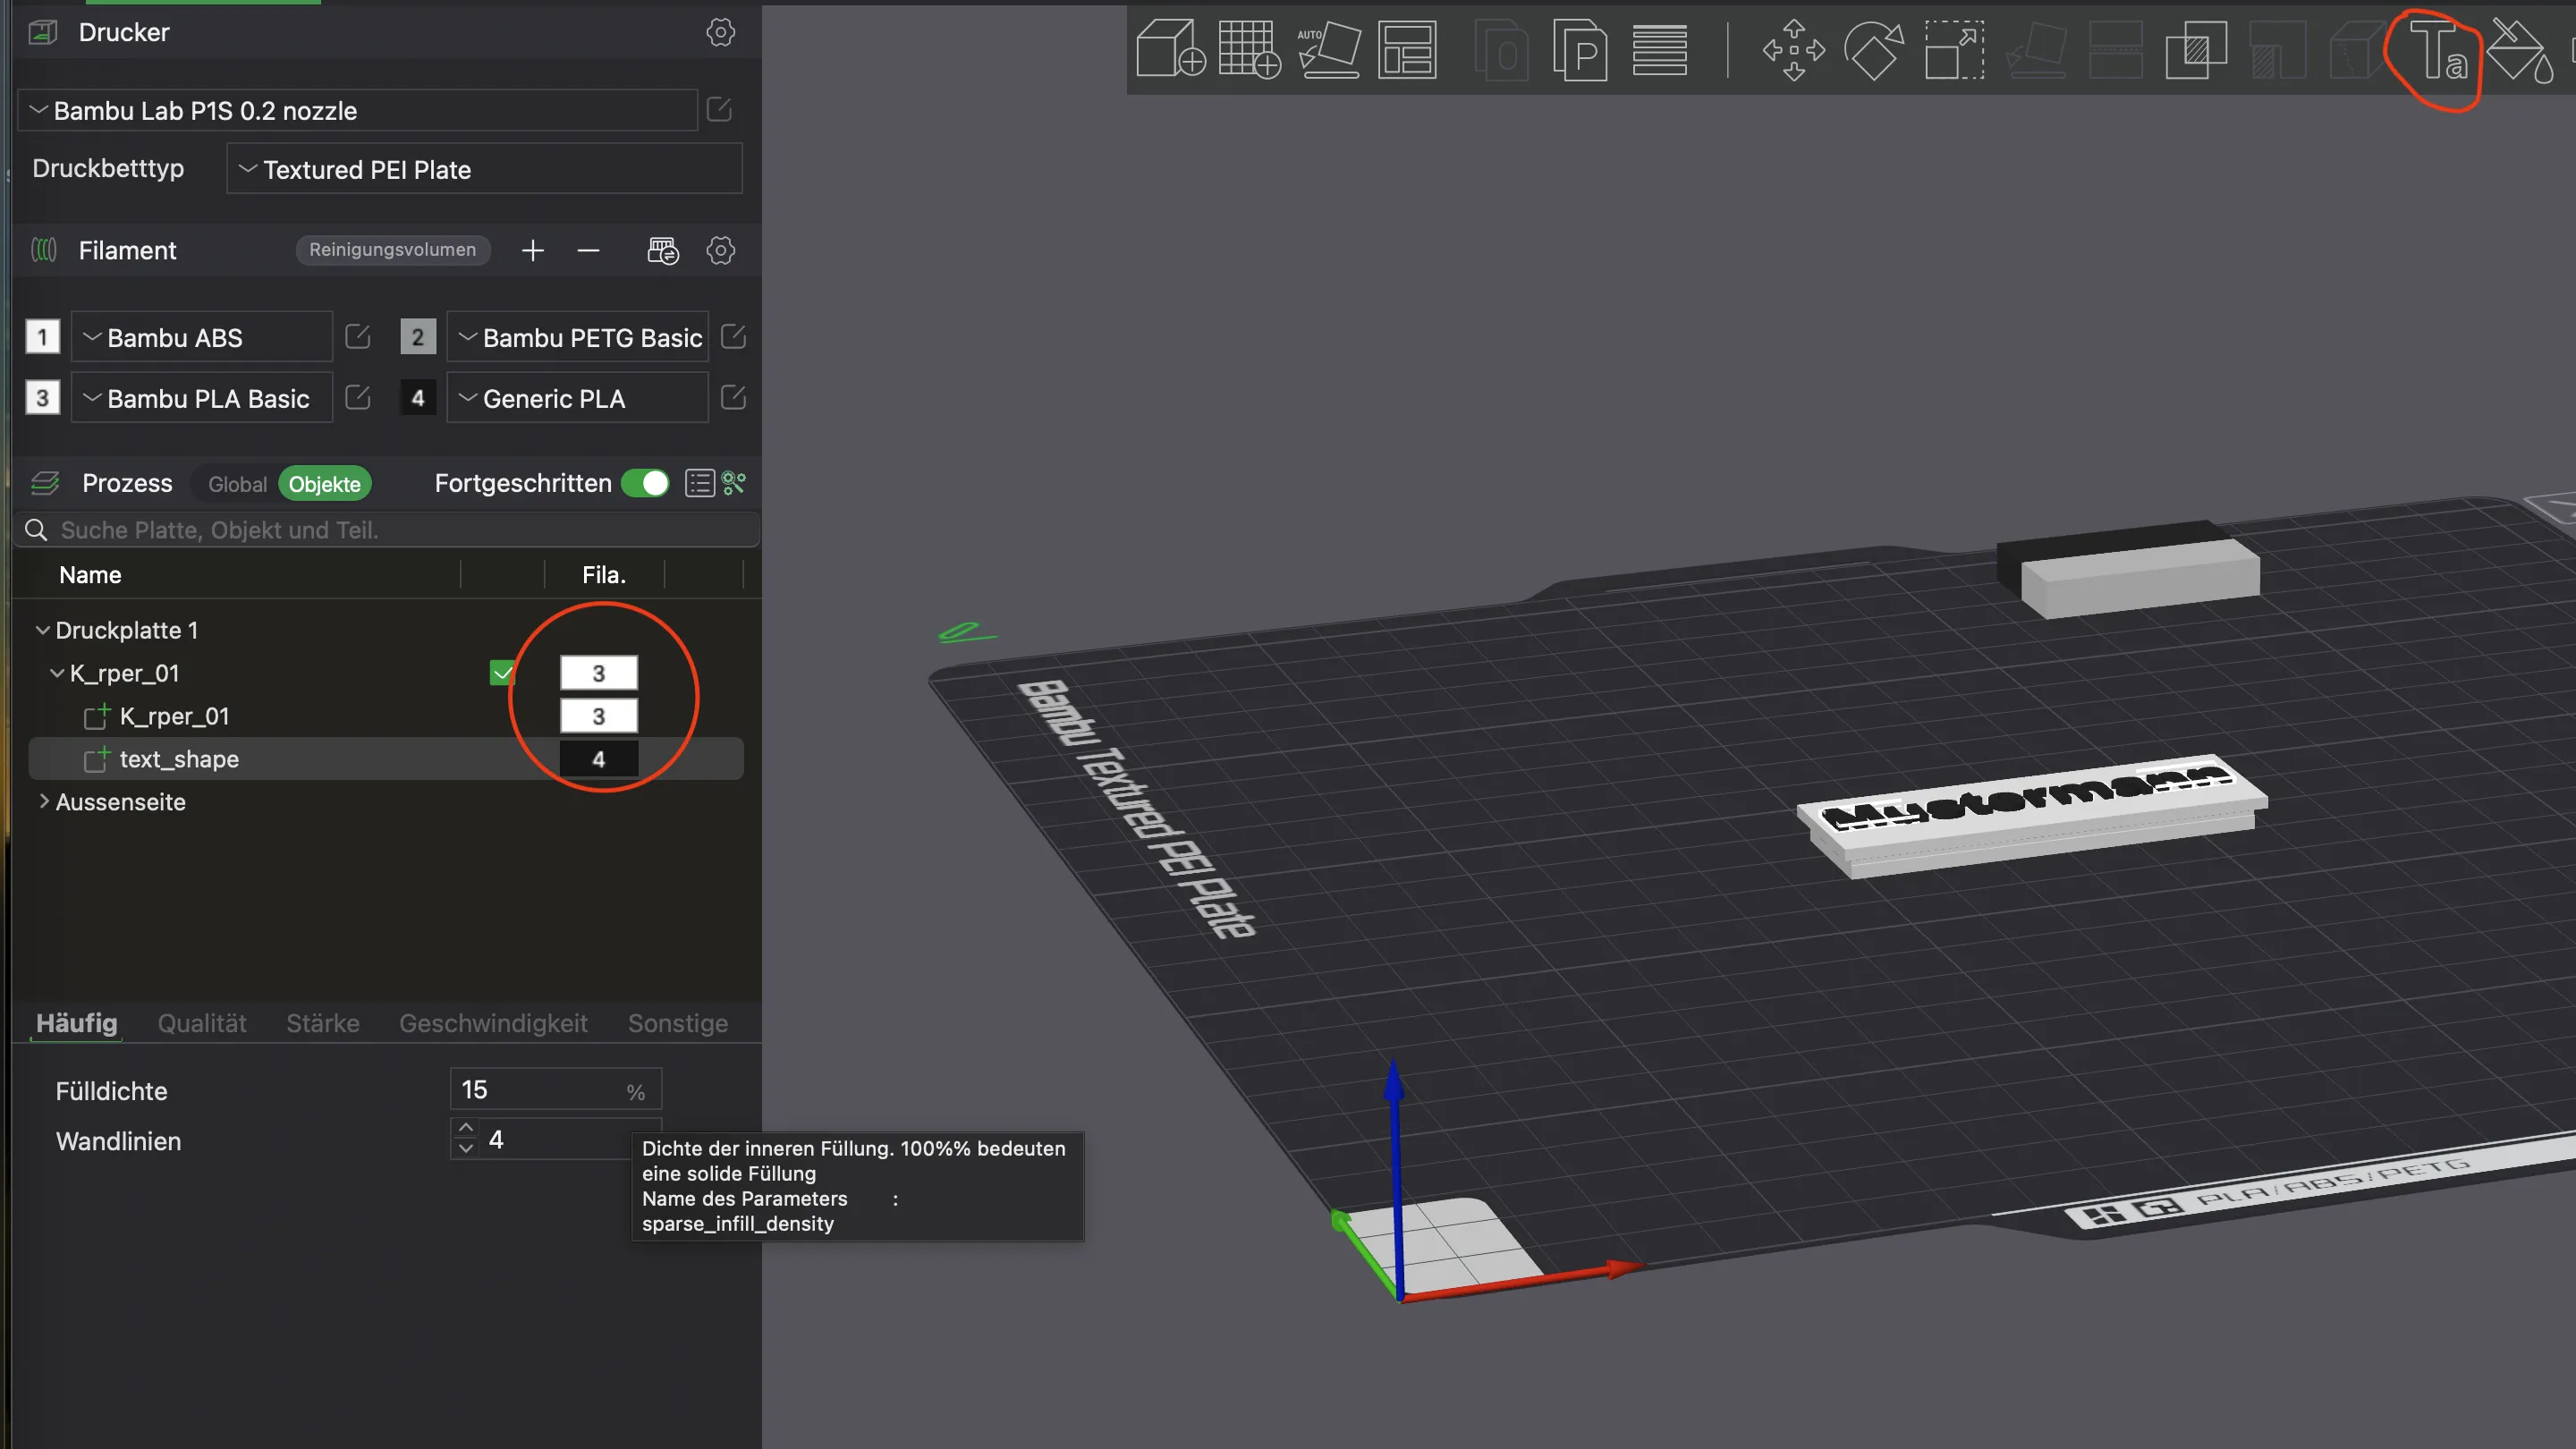2576x1449 pixels.
Task: Select the text_shape tree row
Action: (386, 759)
